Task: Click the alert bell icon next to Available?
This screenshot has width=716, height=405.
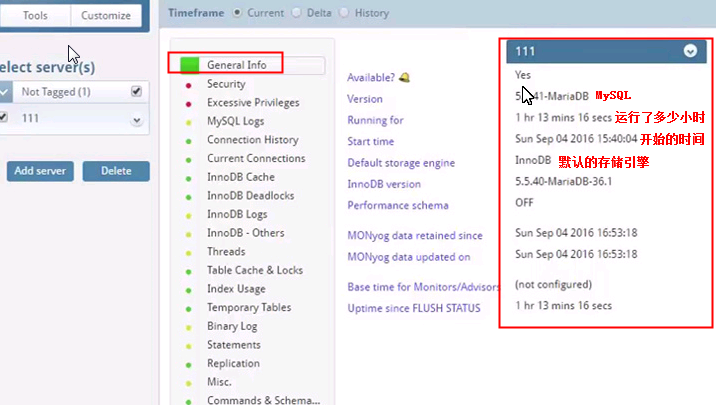Action: click(x=405, y=78)
